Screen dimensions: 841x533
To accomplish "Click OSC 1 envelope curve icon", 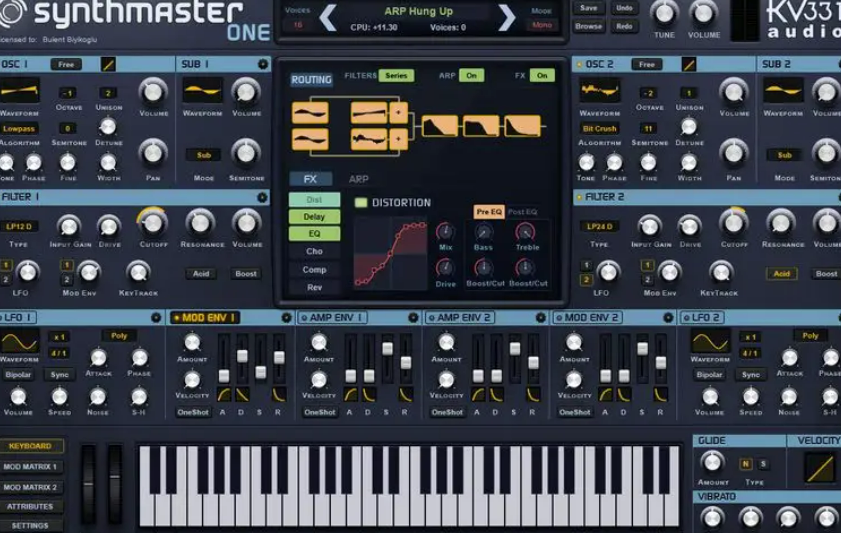I will coord(108,64).
